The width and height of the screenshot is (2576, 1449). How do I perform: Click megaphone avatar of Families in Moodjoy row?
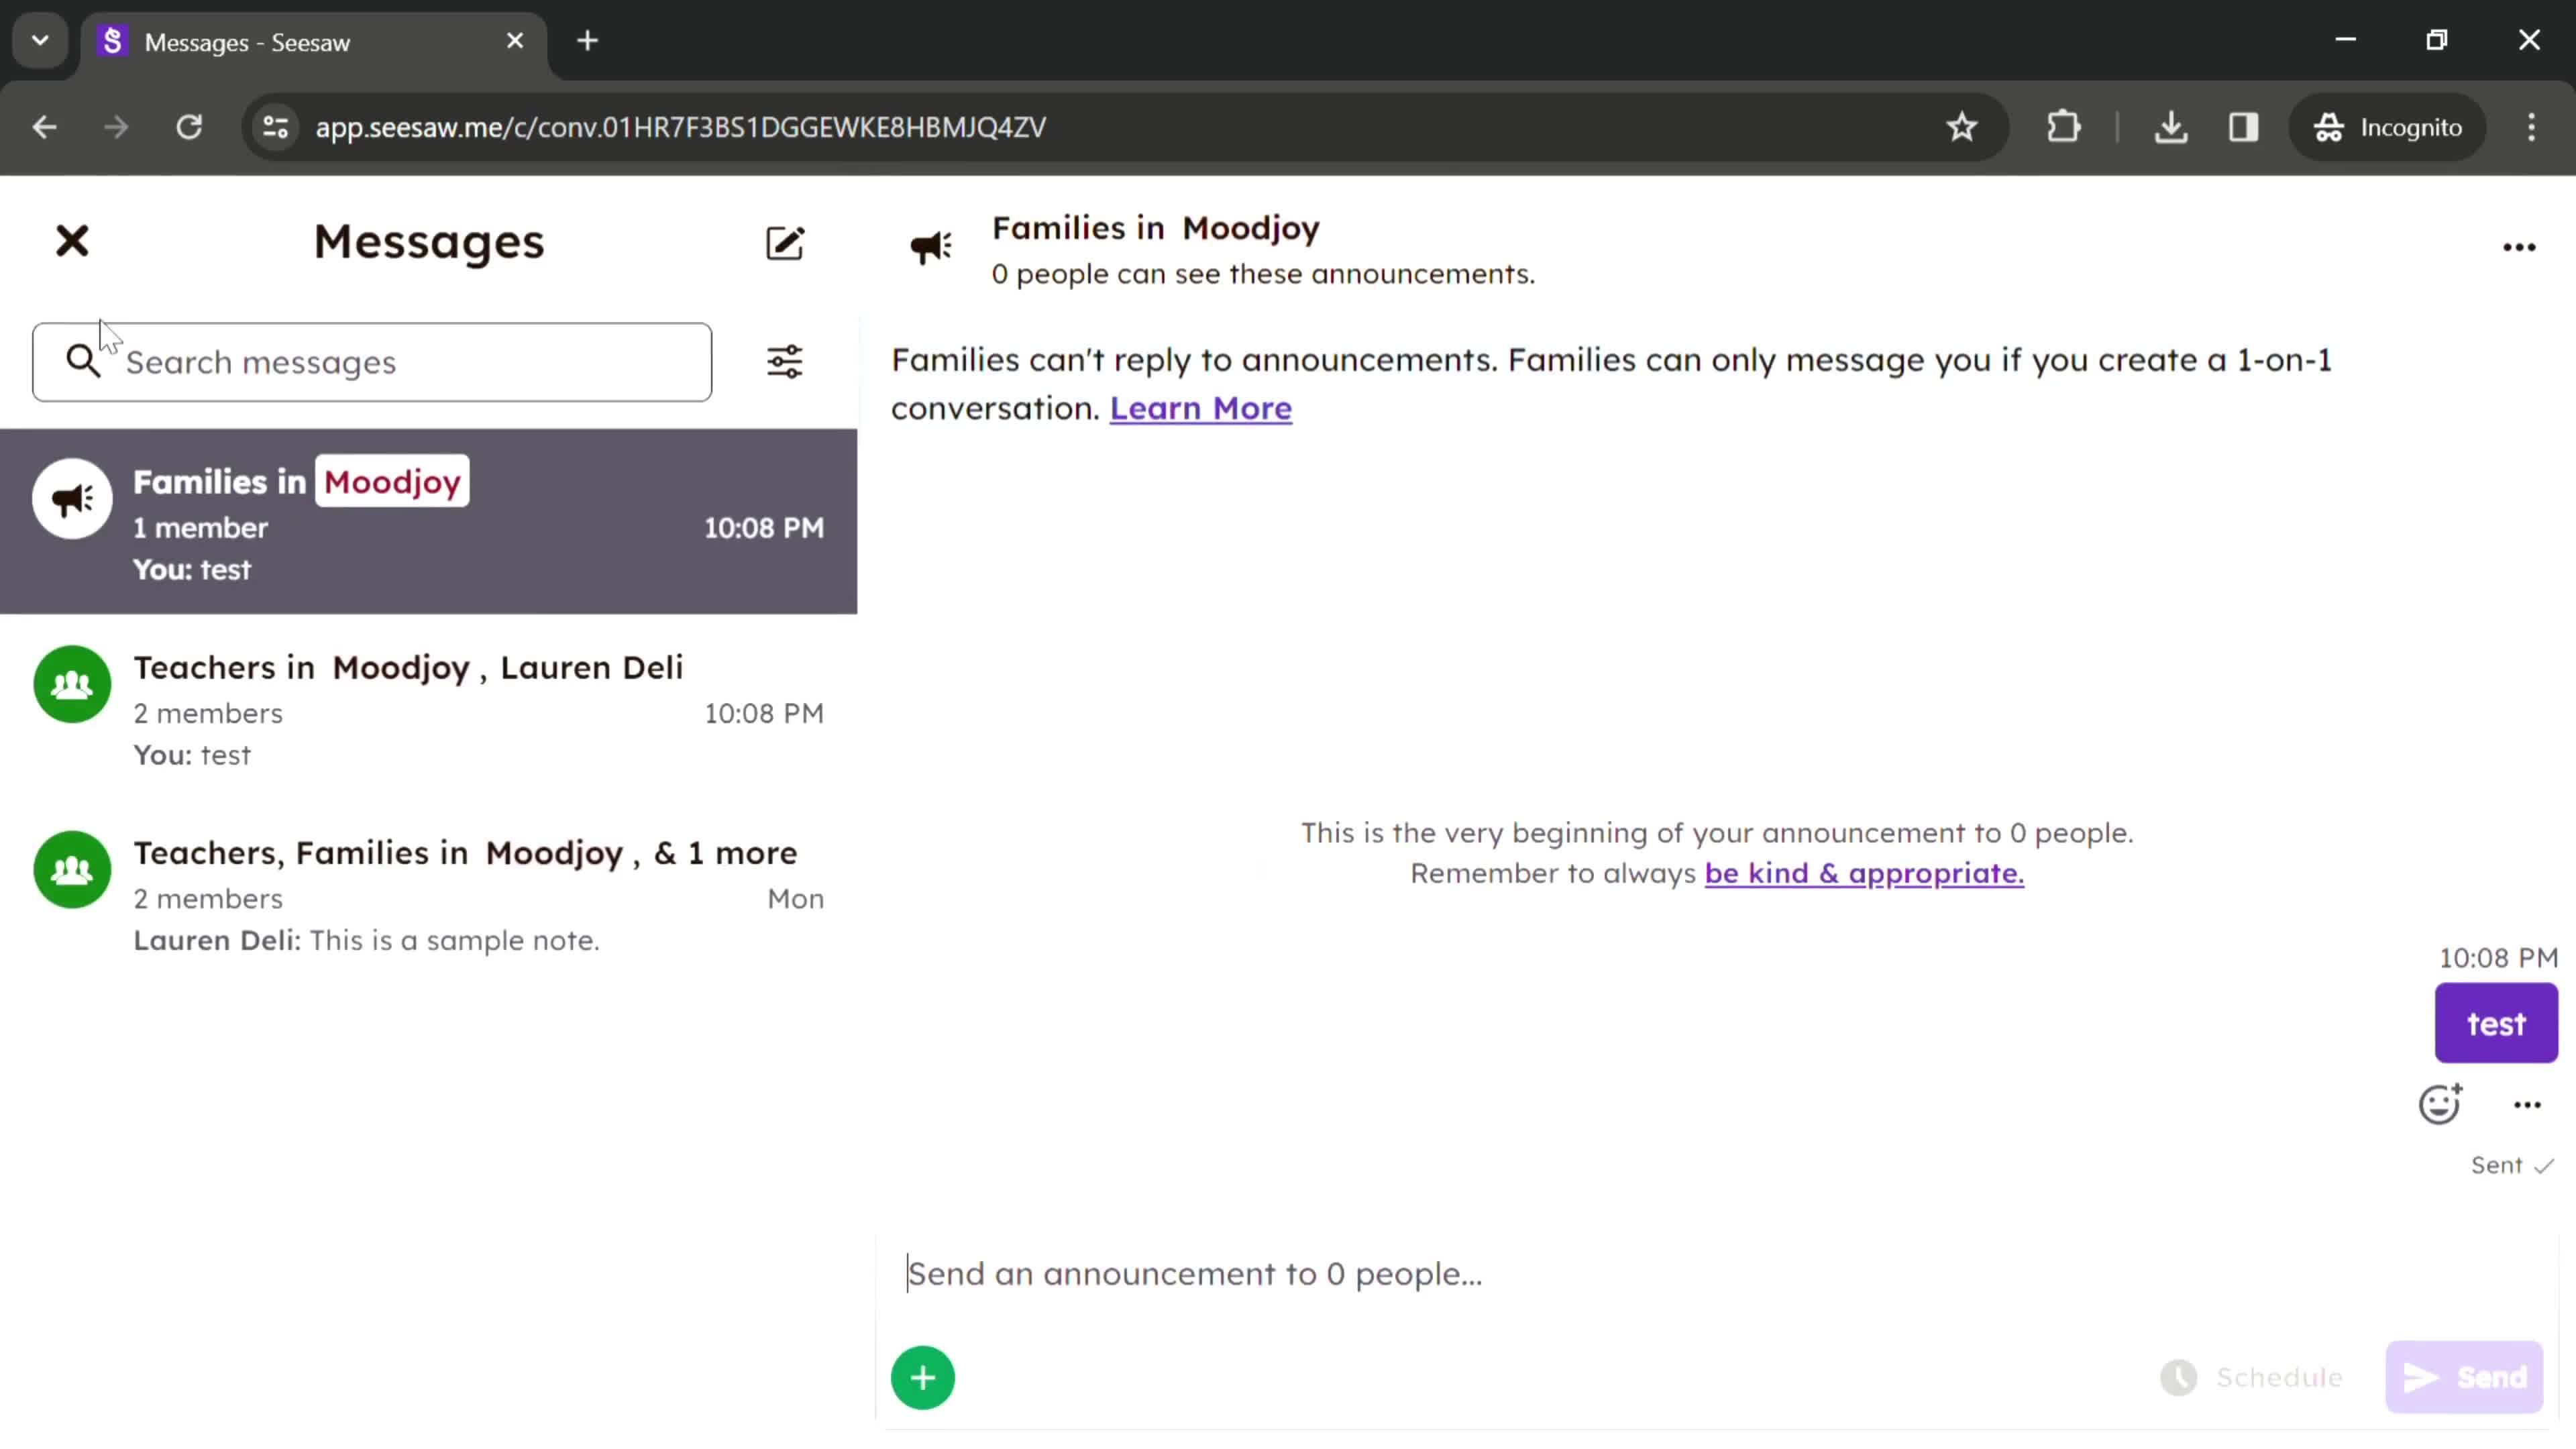point(72,499)
